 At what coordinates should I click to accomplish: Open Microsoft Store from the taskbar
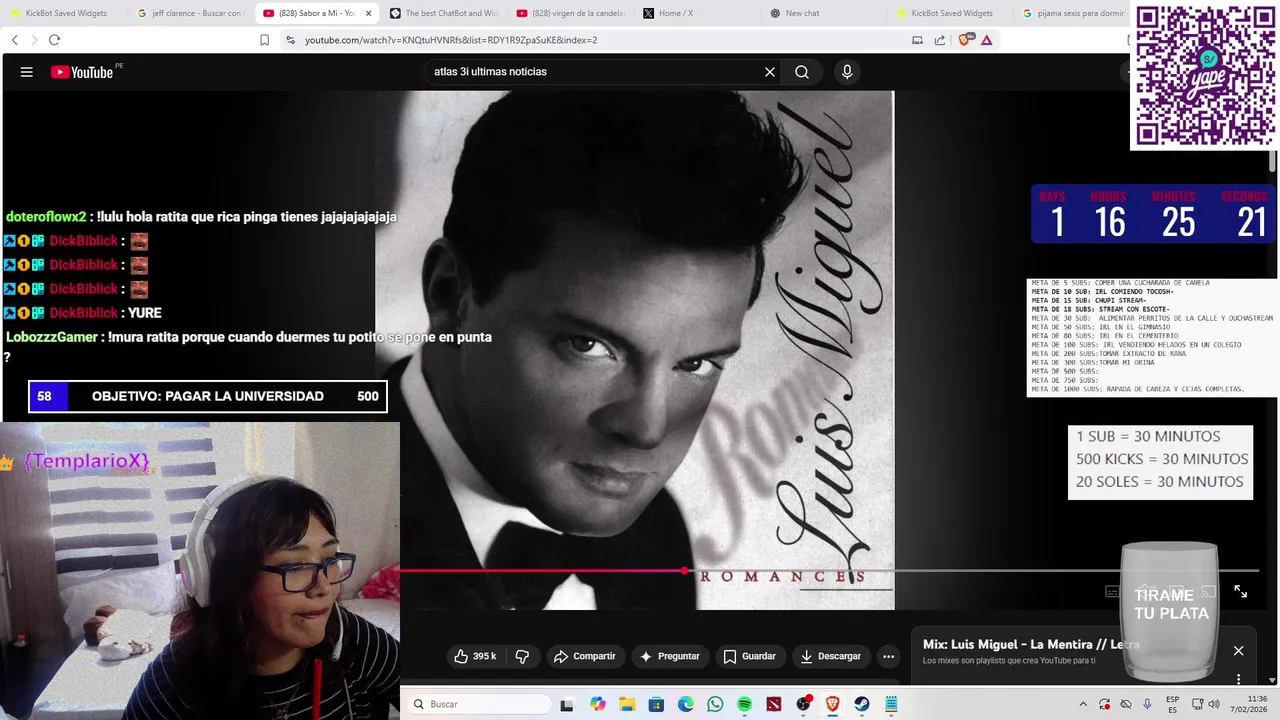[656, 704]
